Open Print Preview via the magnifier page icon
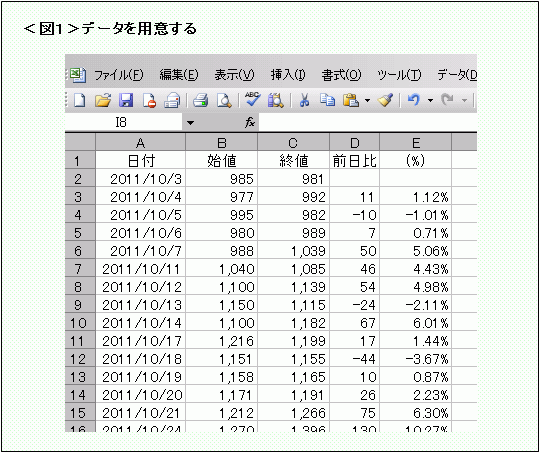The height and width of the screenshot is (452, 539). pyautogui.click(x=224, y=101)
